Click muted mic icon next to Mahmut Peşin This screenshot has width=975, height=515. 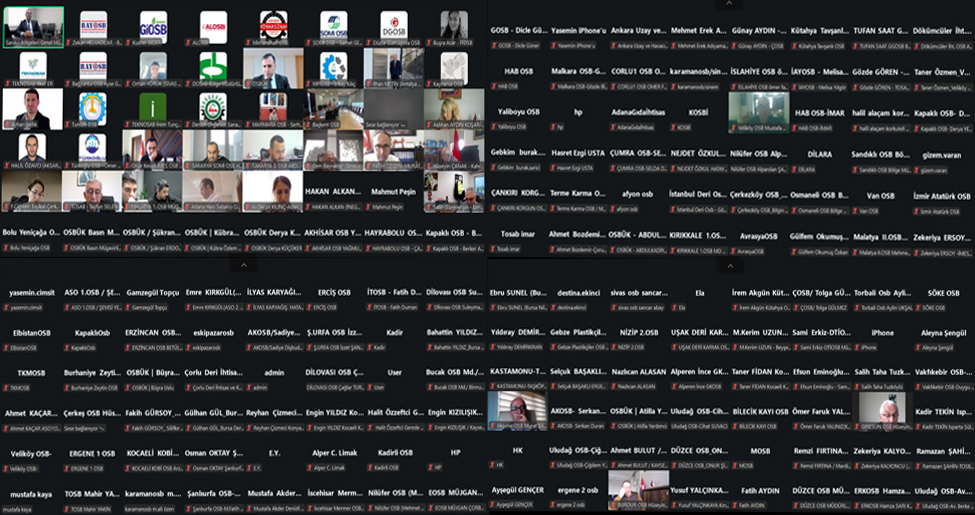[x=368, y=207]
